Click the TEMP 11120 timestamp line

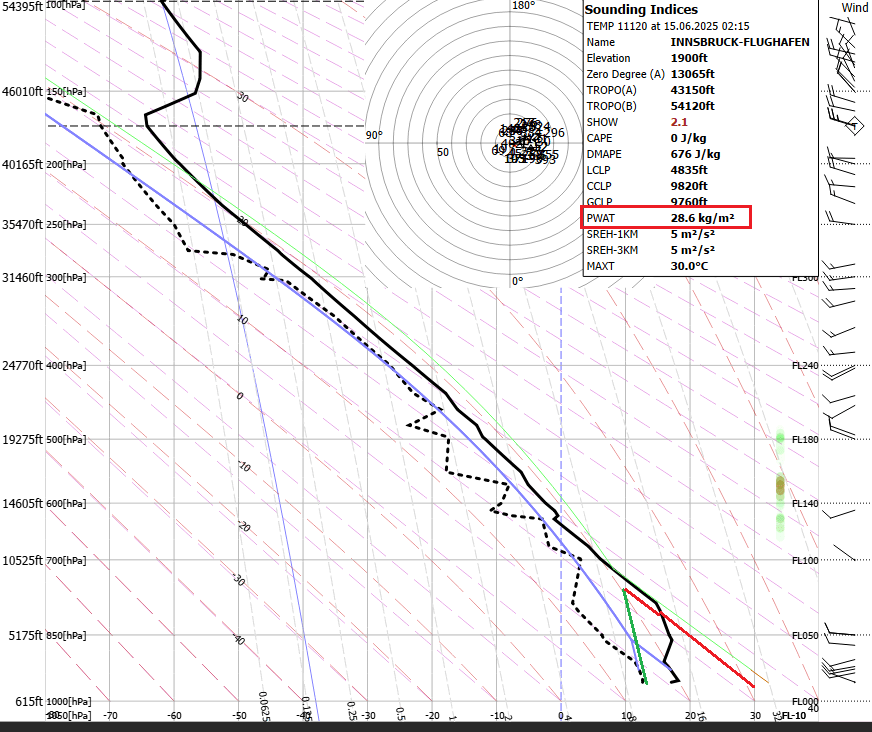tap(668, 26)
